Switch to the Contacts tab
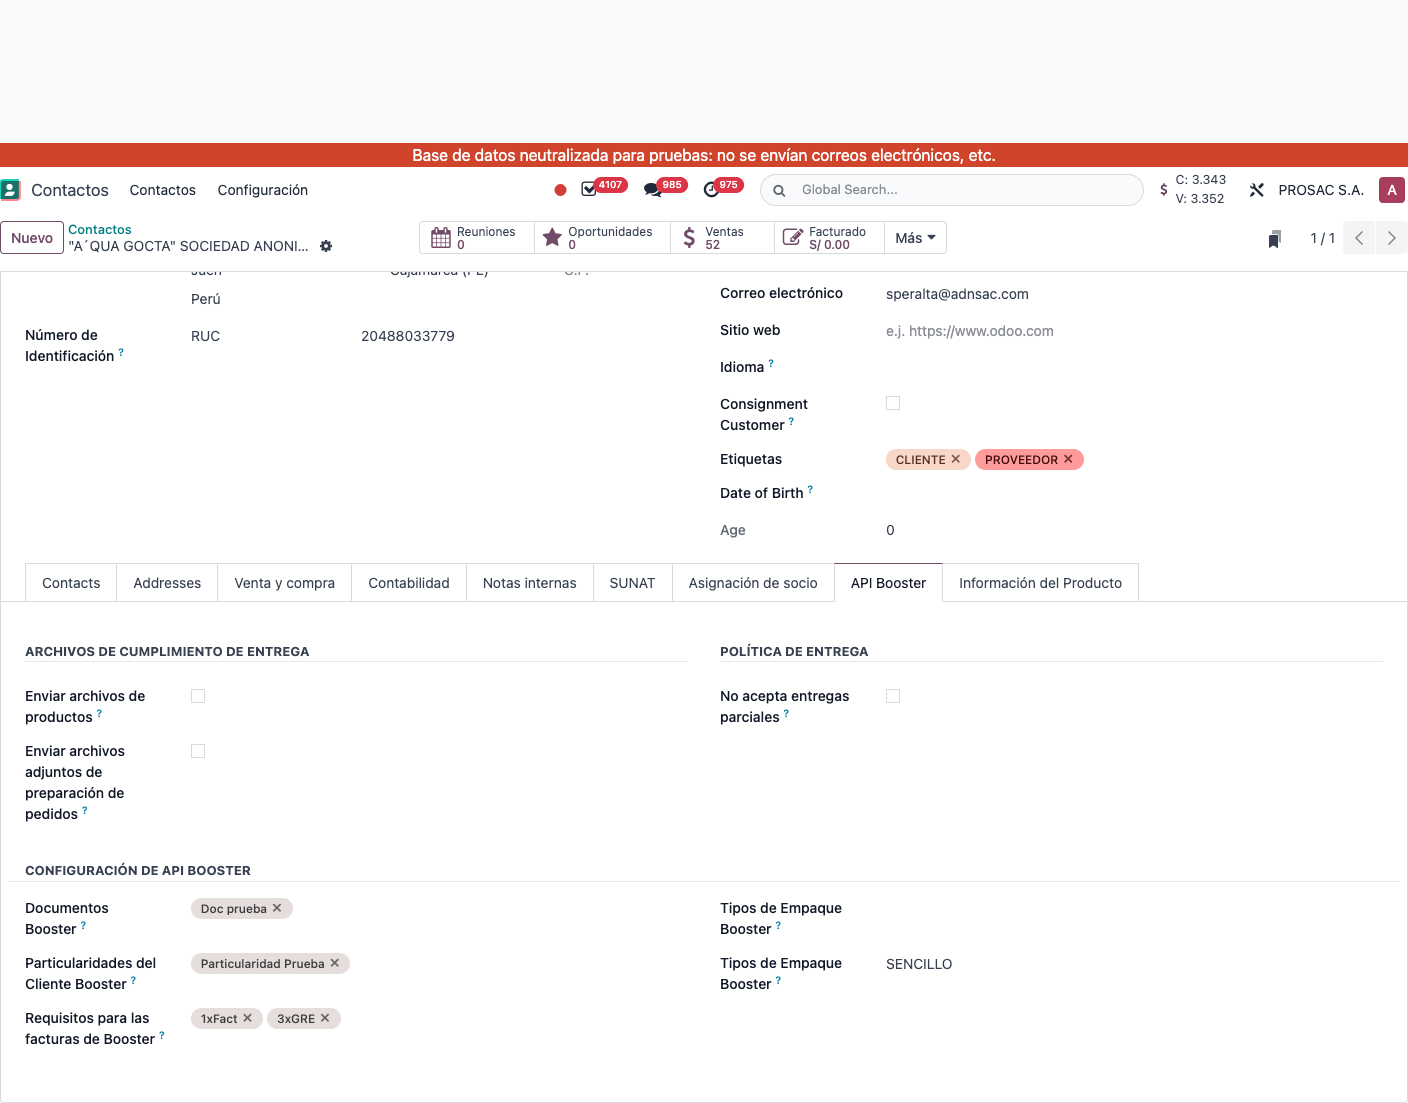Image resolution: width=1408 pixels, height=1103 pixels. (71, 583)
